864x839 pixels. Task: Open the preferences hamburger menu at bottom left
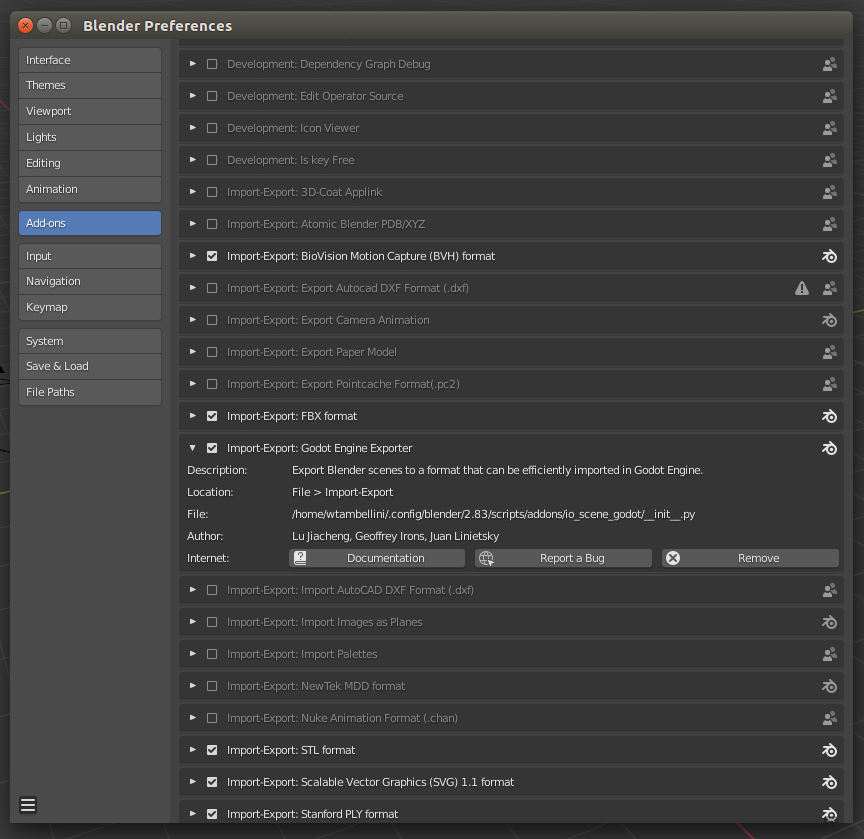pyautogui.click(x=27, y=804)
